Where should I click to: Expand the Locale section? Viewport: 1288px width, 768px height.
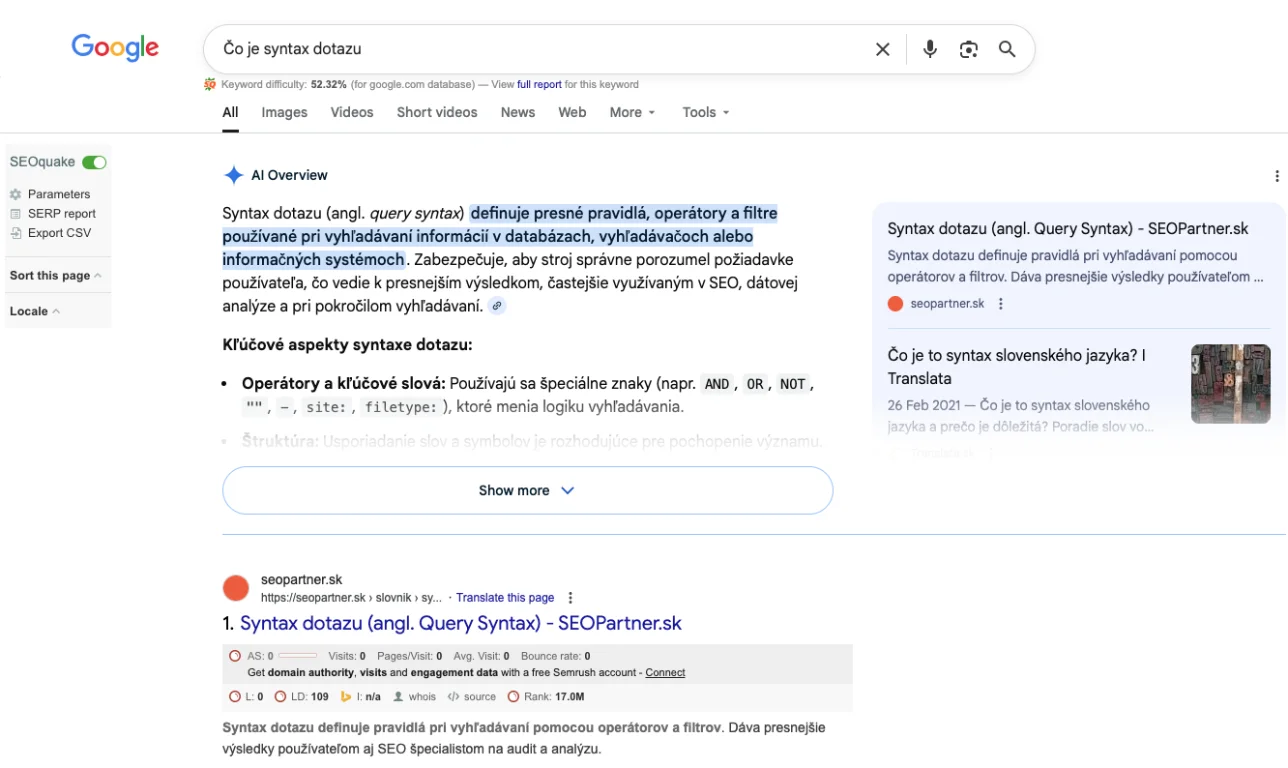tap(34, 311)
